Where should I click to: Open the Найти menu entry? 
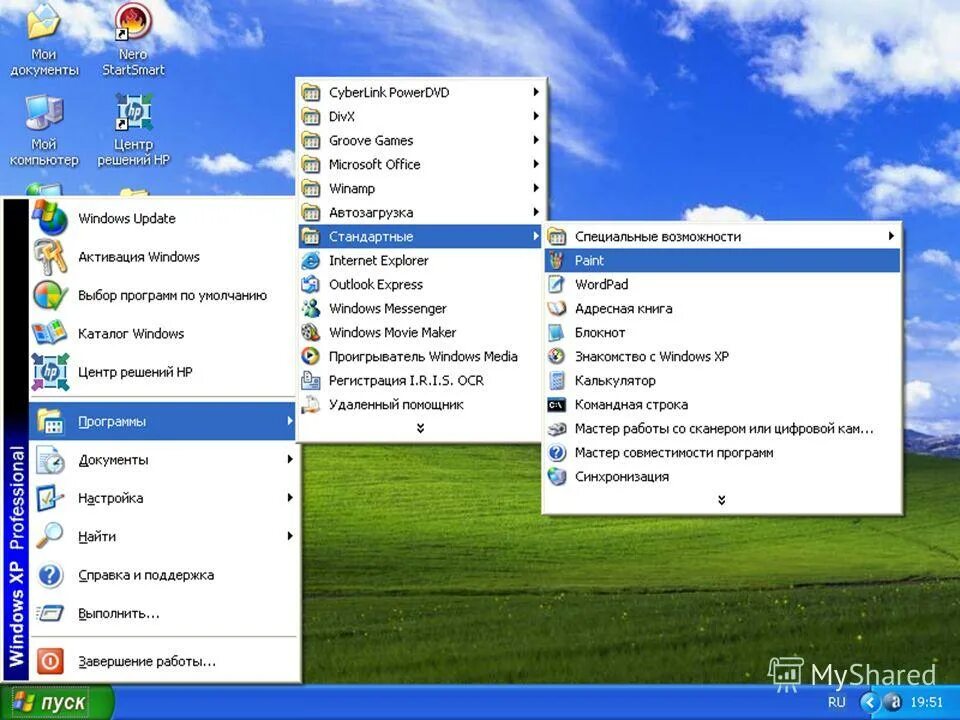[163, 536]
